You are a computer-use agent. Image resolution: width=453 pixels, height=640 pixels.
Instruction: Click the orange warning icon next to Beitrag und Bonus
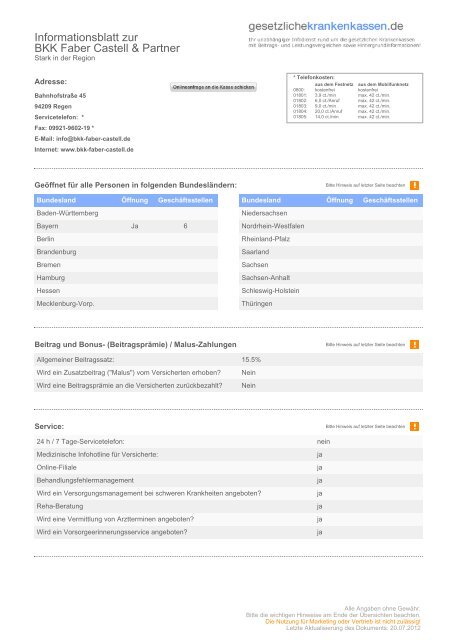pos(414,344)
